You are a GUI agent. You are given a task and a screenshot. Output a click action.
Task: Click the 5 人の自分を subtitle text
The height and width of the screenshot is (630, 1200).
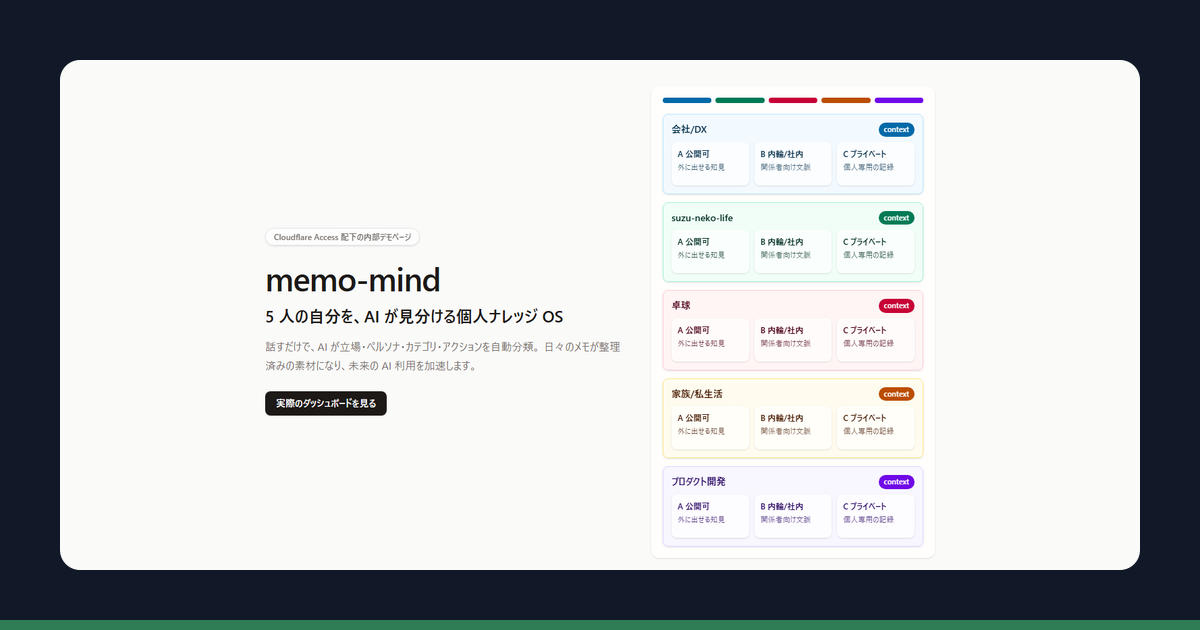click(414, 317)
